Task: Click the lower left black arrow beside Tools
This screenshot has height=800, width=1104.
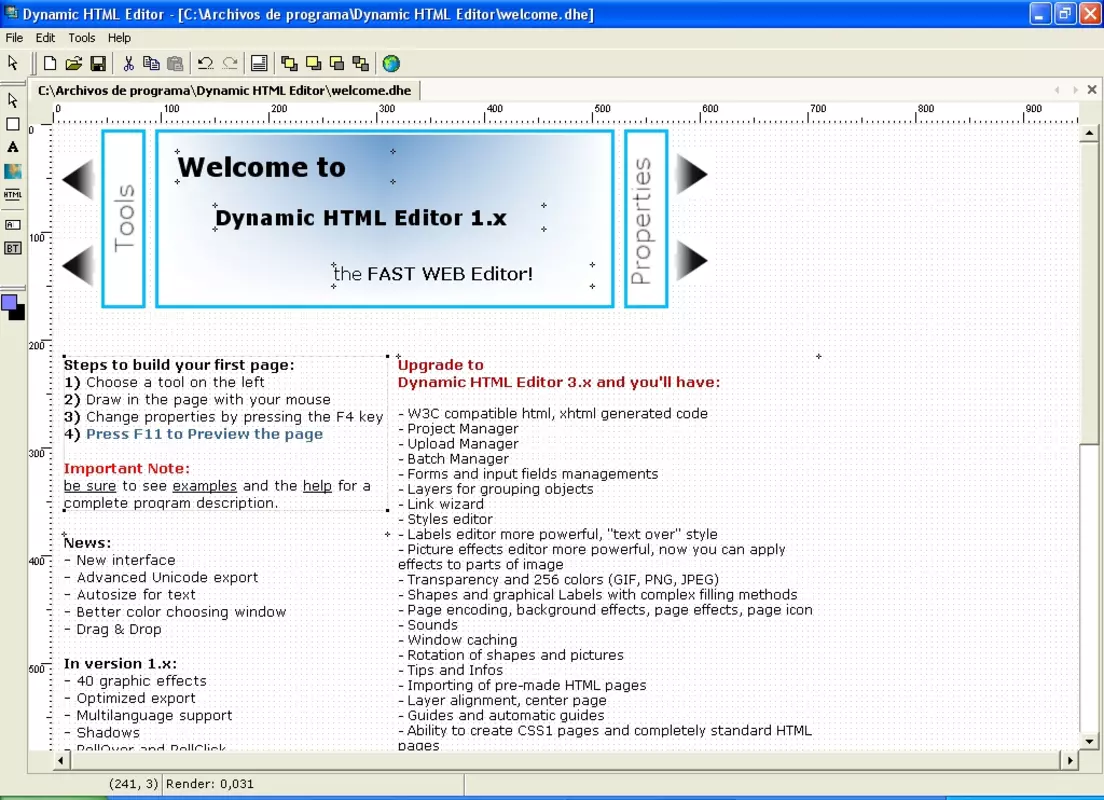Action: click(78, 265)
